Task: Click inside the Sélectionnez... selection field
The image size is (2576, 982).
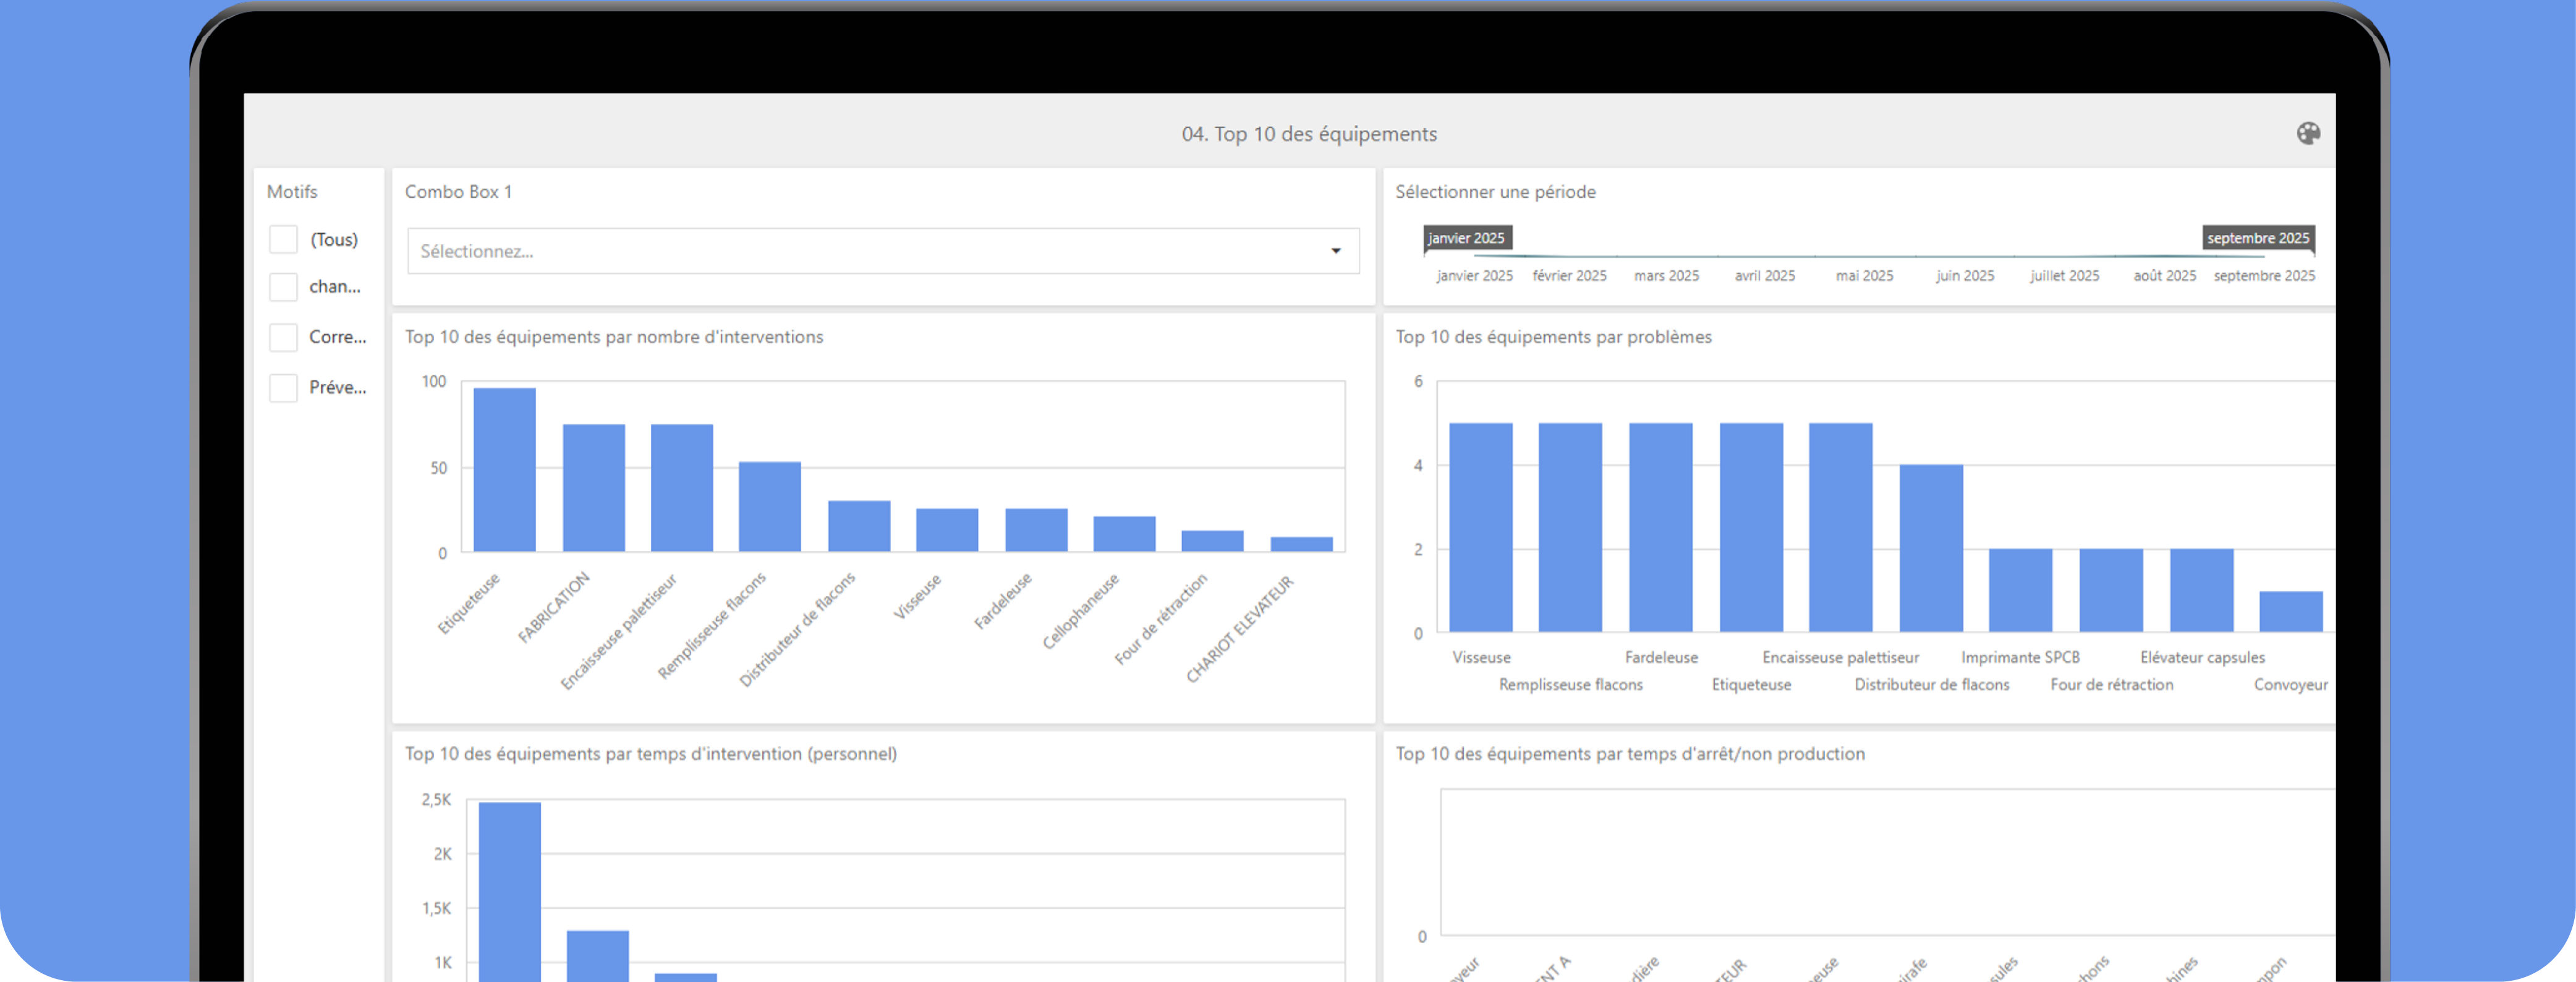Action: click(x=800, y=251)
